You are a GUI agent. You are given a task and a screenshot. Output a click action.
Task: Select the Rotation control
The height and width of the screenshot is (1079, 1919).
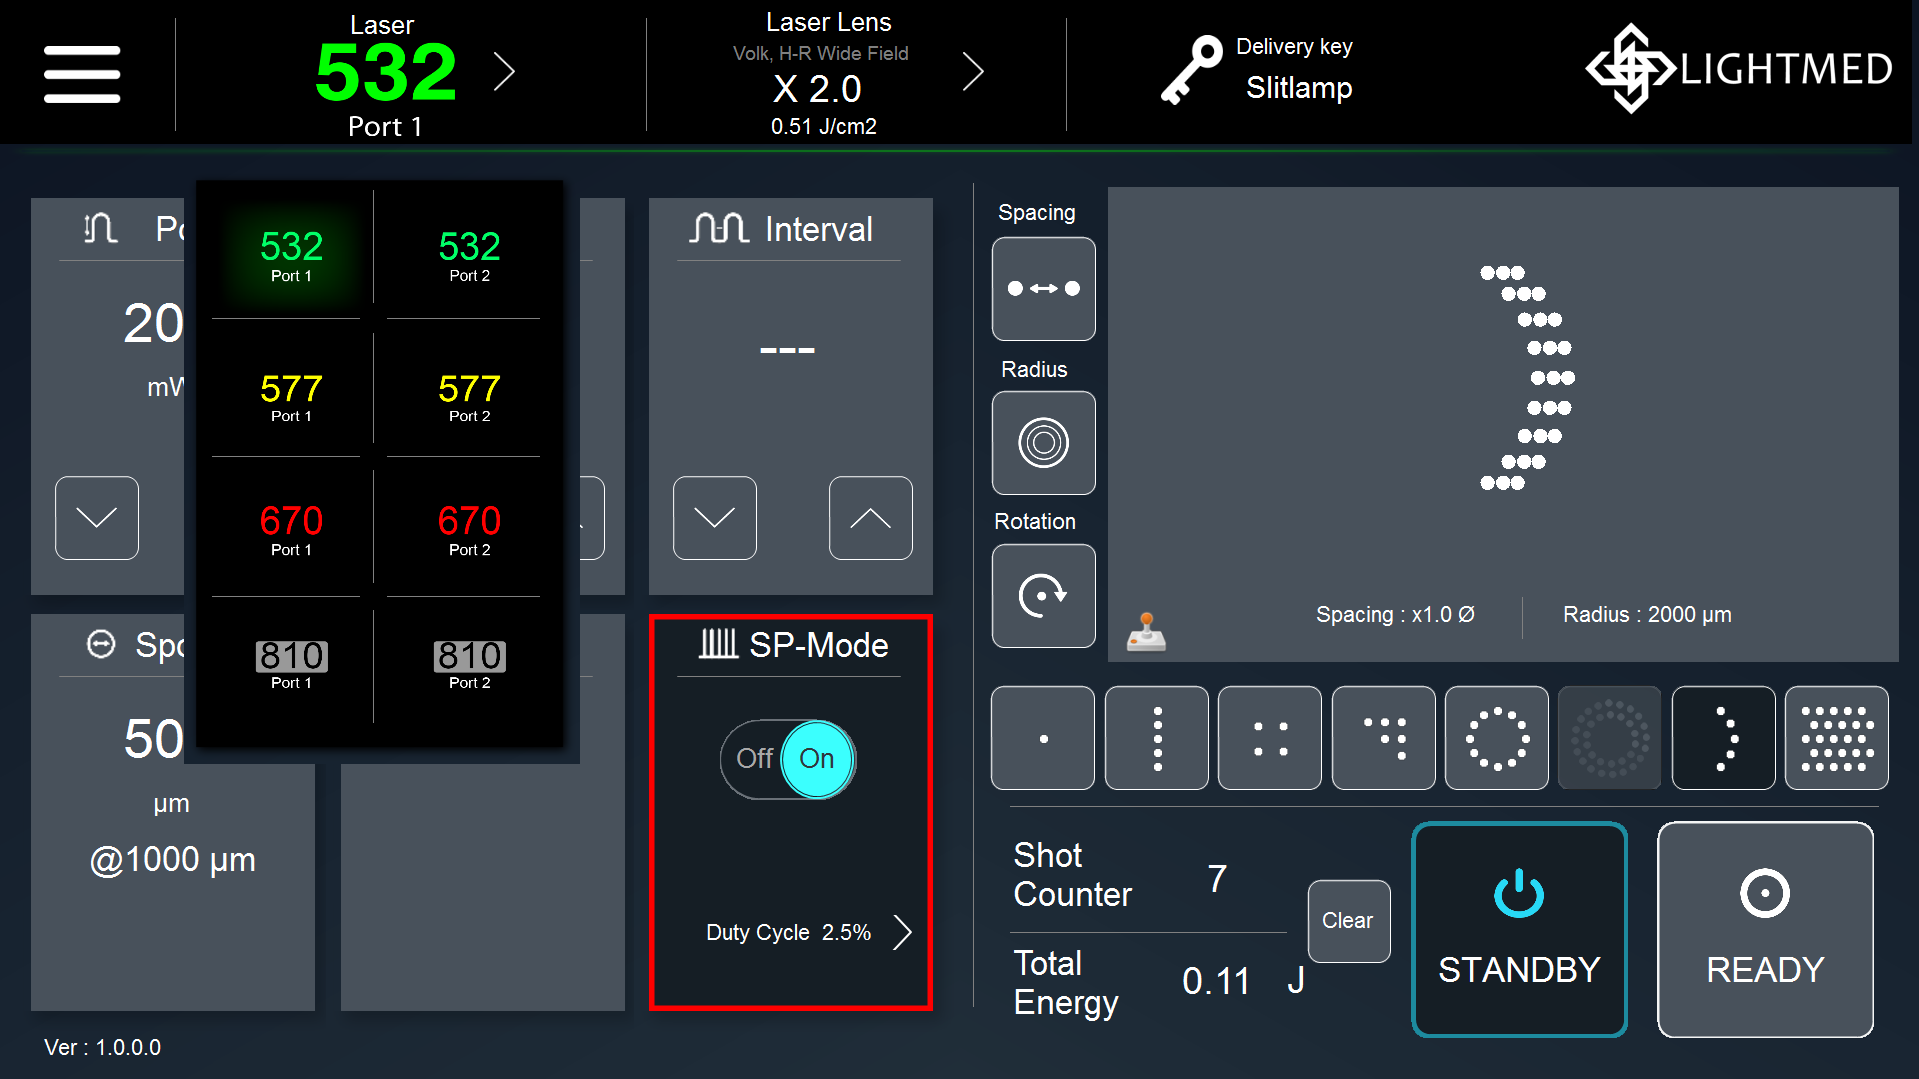1043,596
